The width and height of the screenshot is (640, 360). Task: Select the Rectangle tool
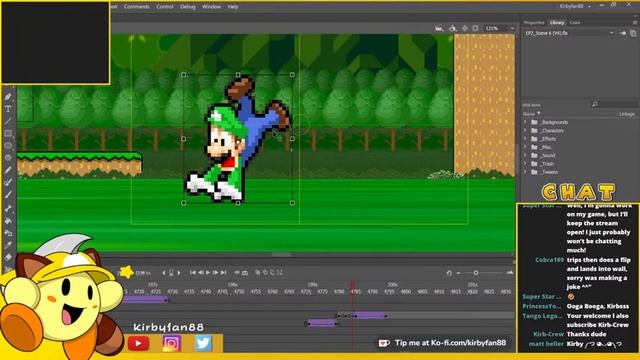8,133
